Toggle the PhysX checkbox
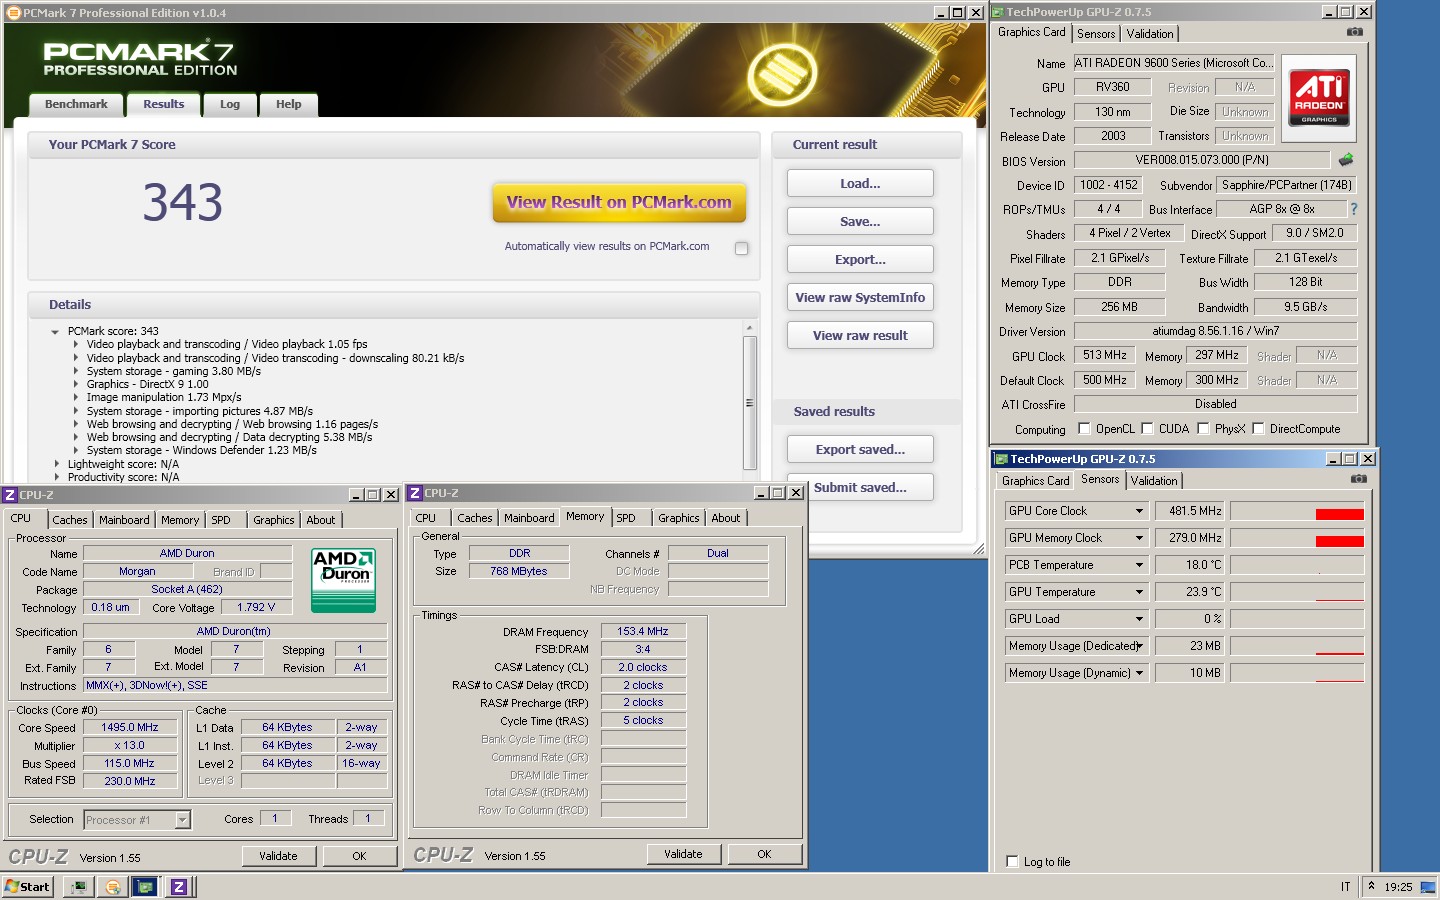This screenshot has height=900, width=1440. pos(1203,429)
